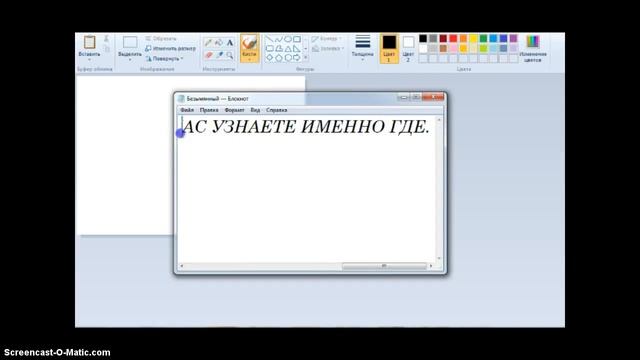Open the Вставить paste dropdown arrow
Screen dimensions: 640x360
[x=89, y=60]
